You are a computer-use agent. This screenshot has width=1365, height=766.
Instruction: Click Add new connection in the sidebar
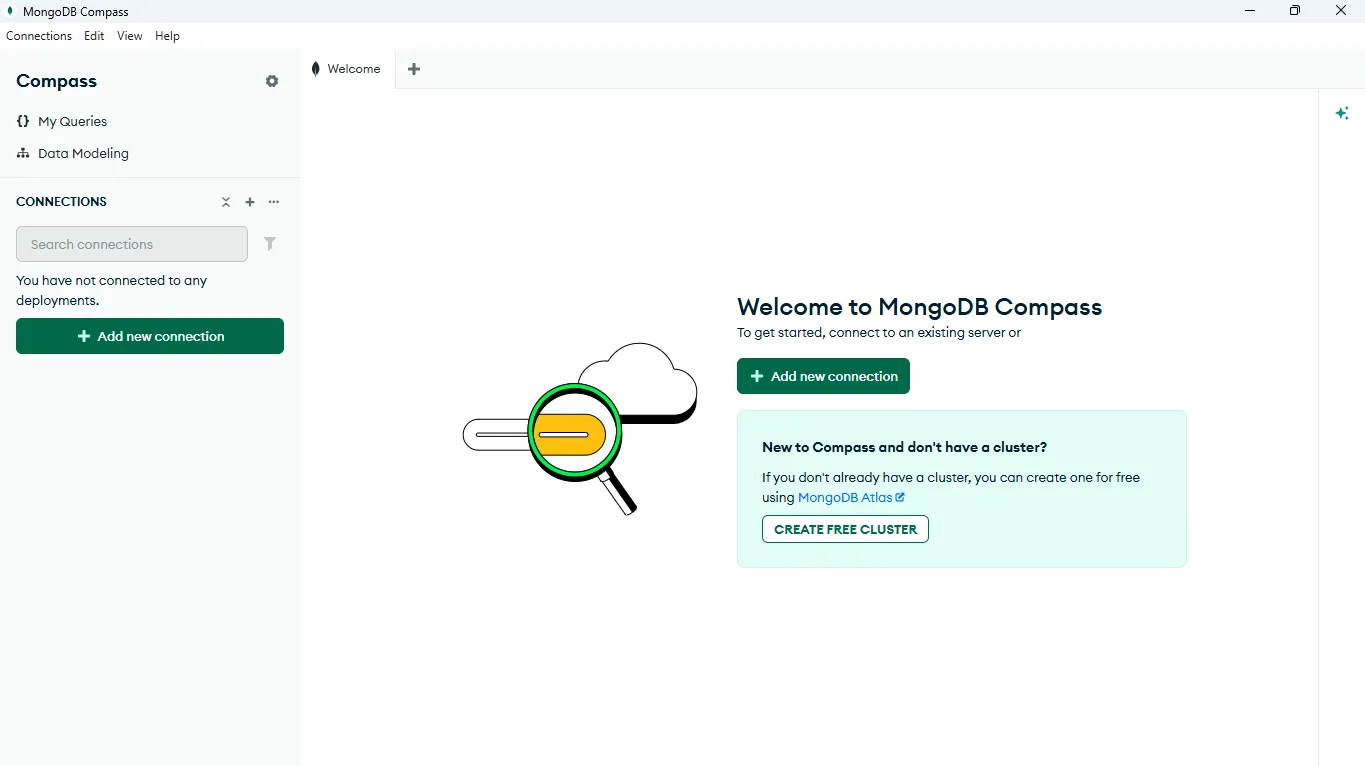[149, 336]
